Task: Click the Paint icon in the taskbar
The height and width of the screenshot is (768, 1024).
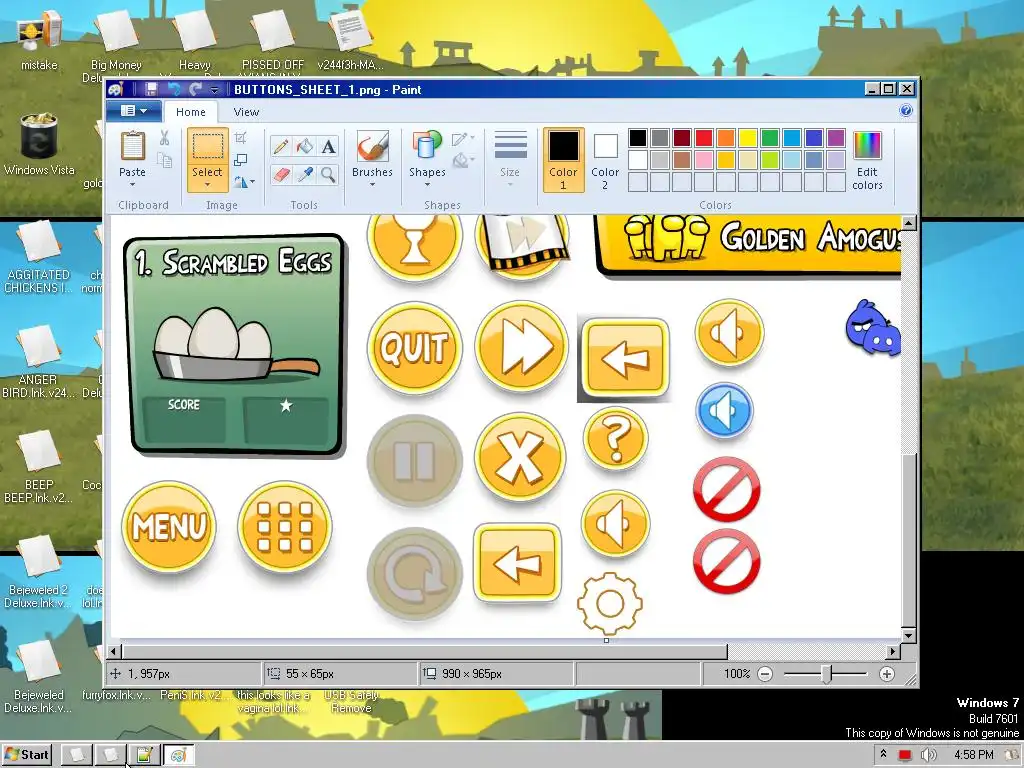Action: (x=178, y=755)
